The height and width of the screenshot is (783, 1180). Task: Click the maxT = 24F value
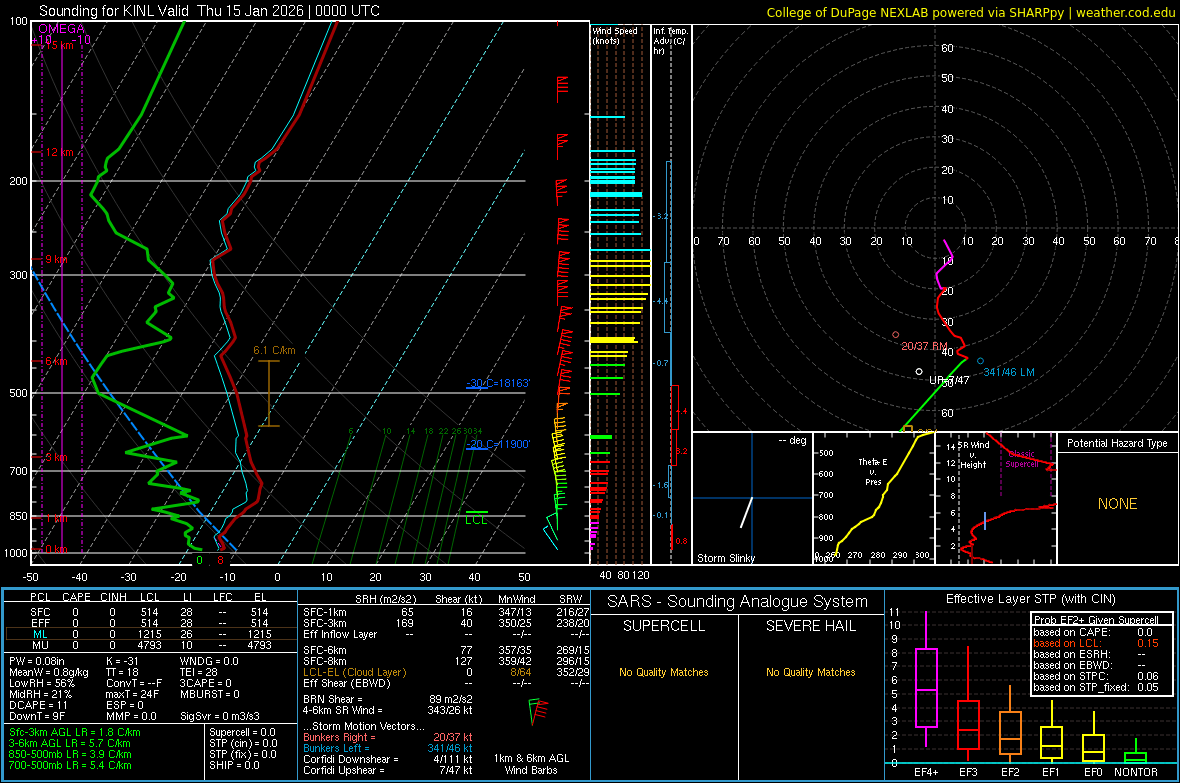[x=132, y=694]
